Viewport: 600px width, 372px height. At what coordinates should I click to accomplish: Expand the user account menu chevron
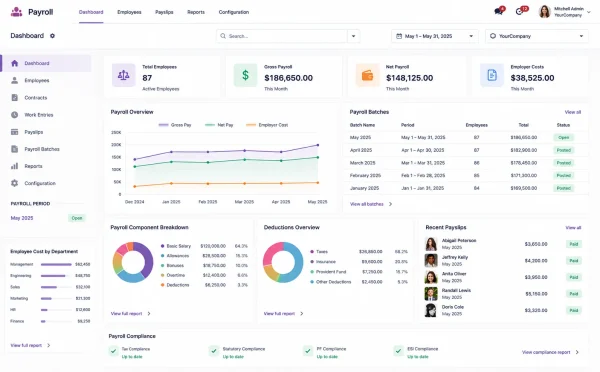tap(589, 12)
